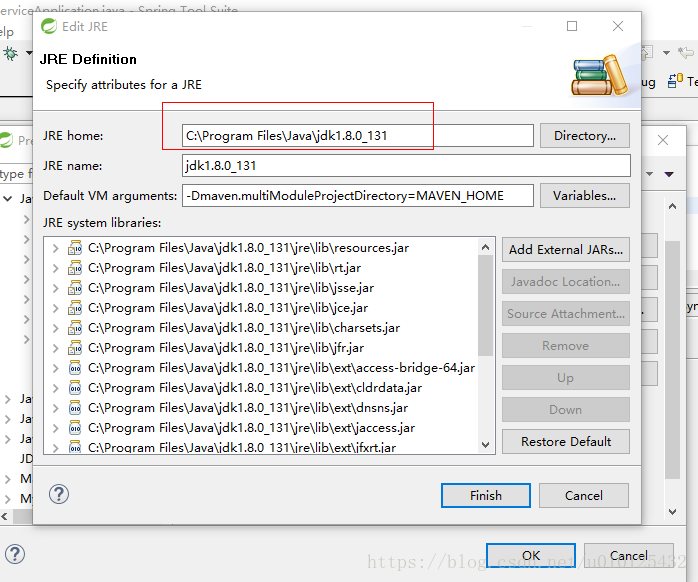The image size is (698, 582).
Task: Select row ending in ext\cldrdata.jar
Action: click(255, 388)
